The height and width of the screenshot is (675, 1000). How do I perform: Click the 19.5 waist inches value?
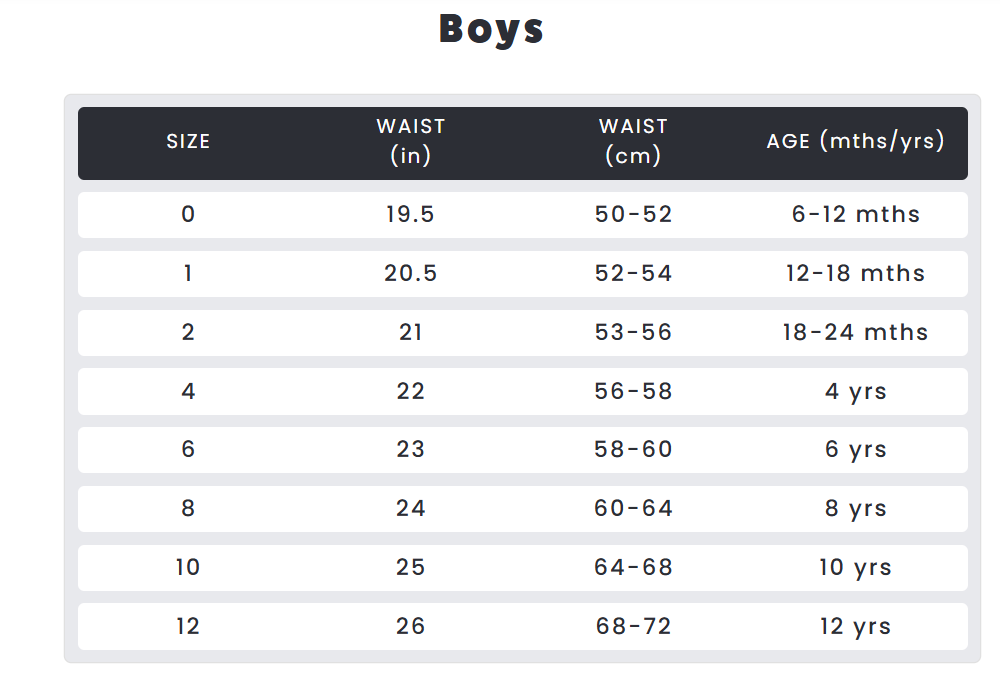point(410,214)
